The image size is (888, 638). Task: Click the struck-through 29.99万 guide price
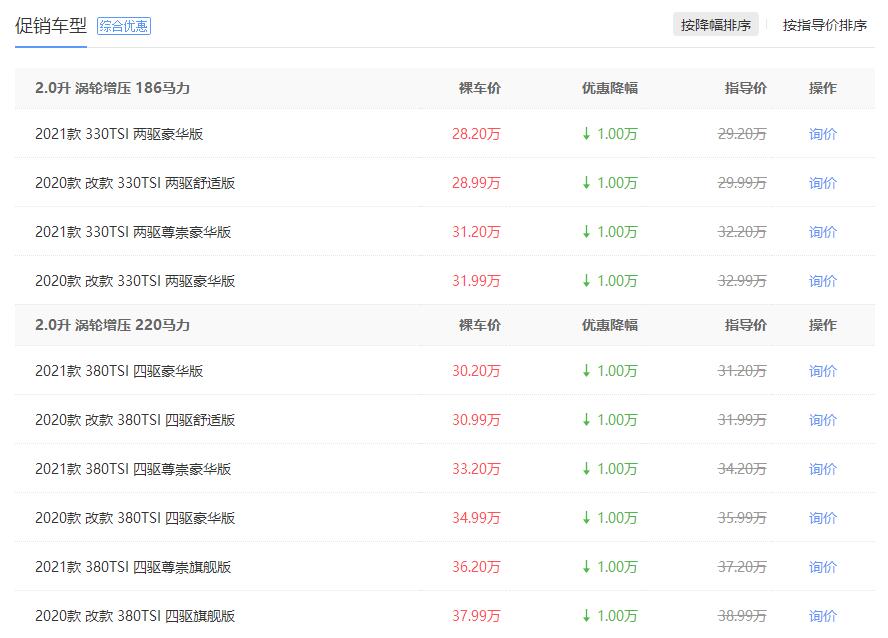click(x=742, y=183)
